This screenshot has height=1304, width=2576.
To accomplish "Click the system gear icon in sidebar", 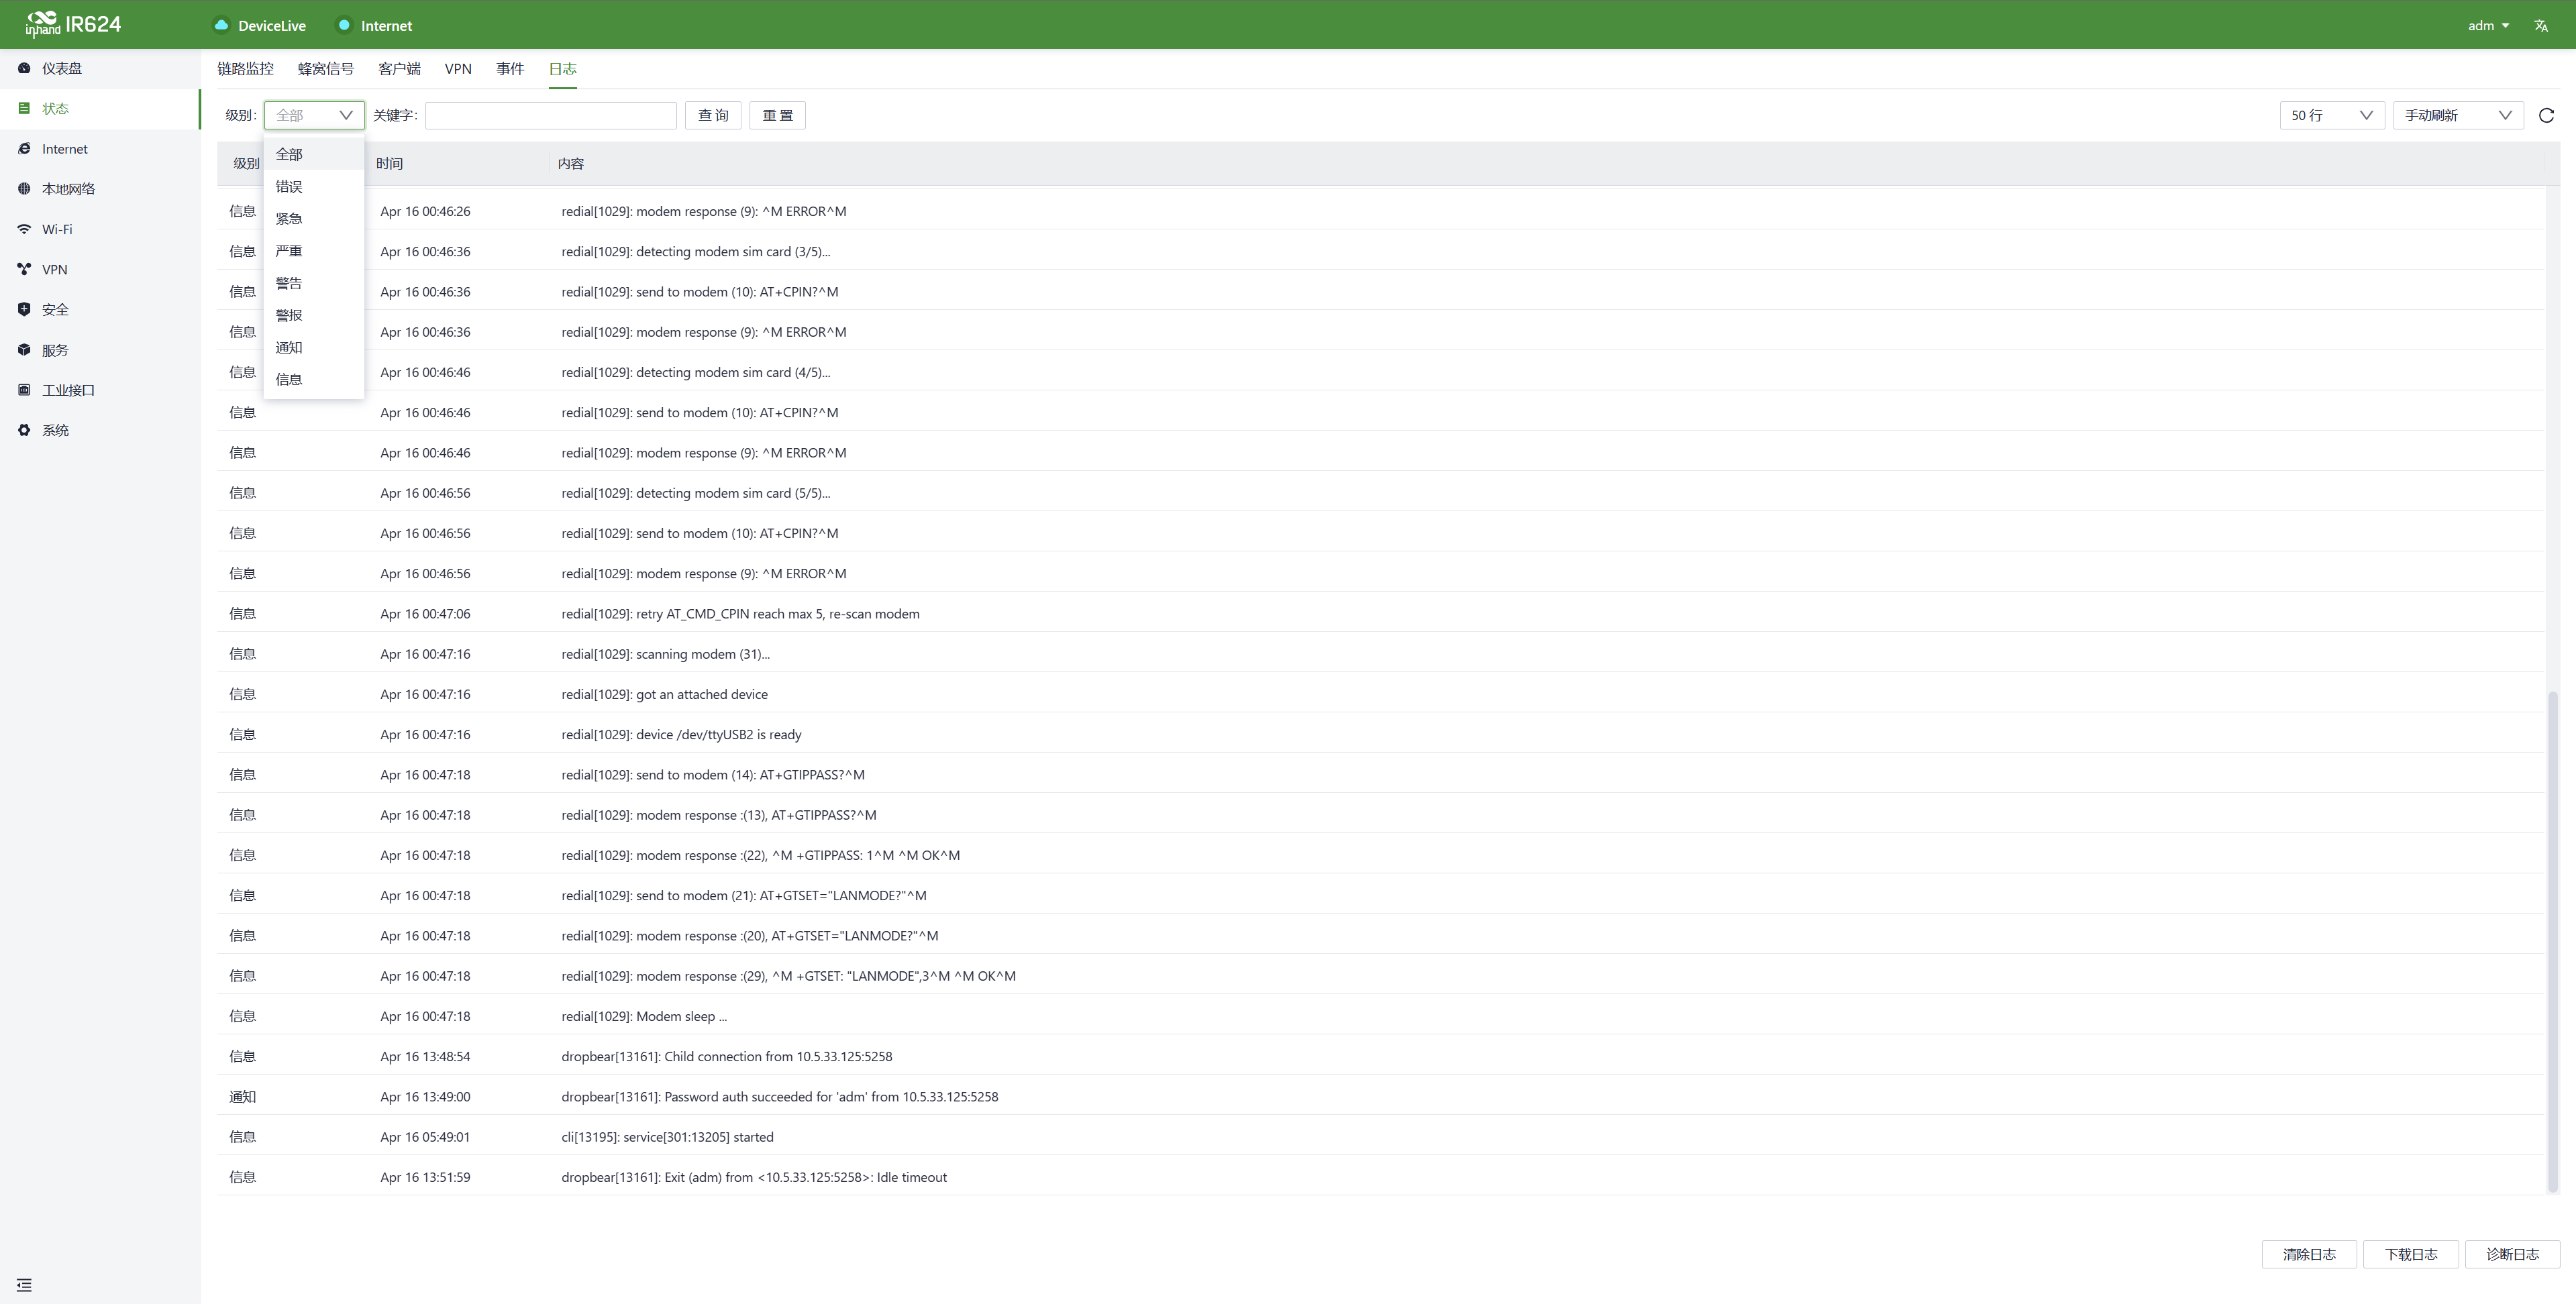I will (x=24, y=430).
